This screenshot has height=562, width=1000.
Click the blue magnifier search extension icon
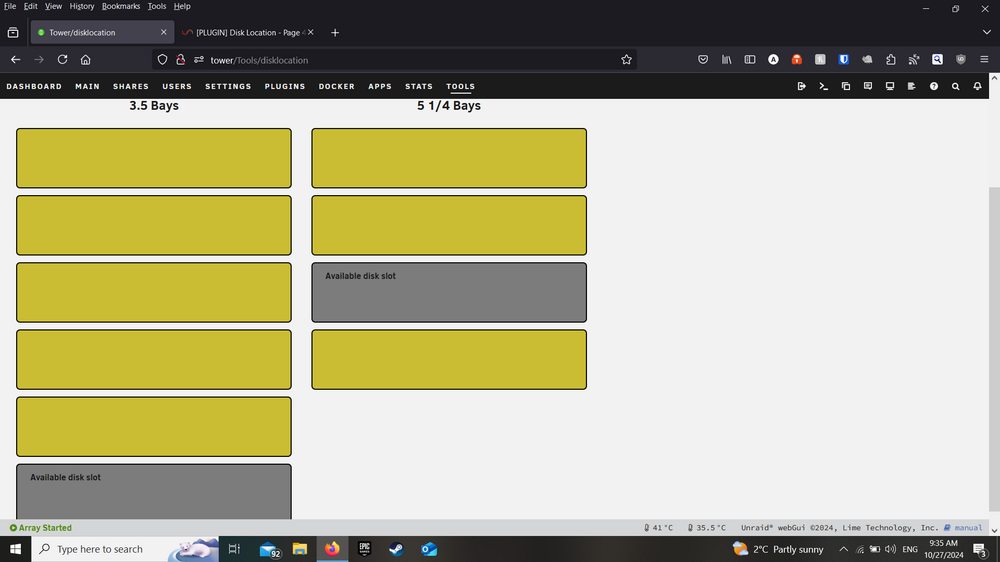point(937,59)
